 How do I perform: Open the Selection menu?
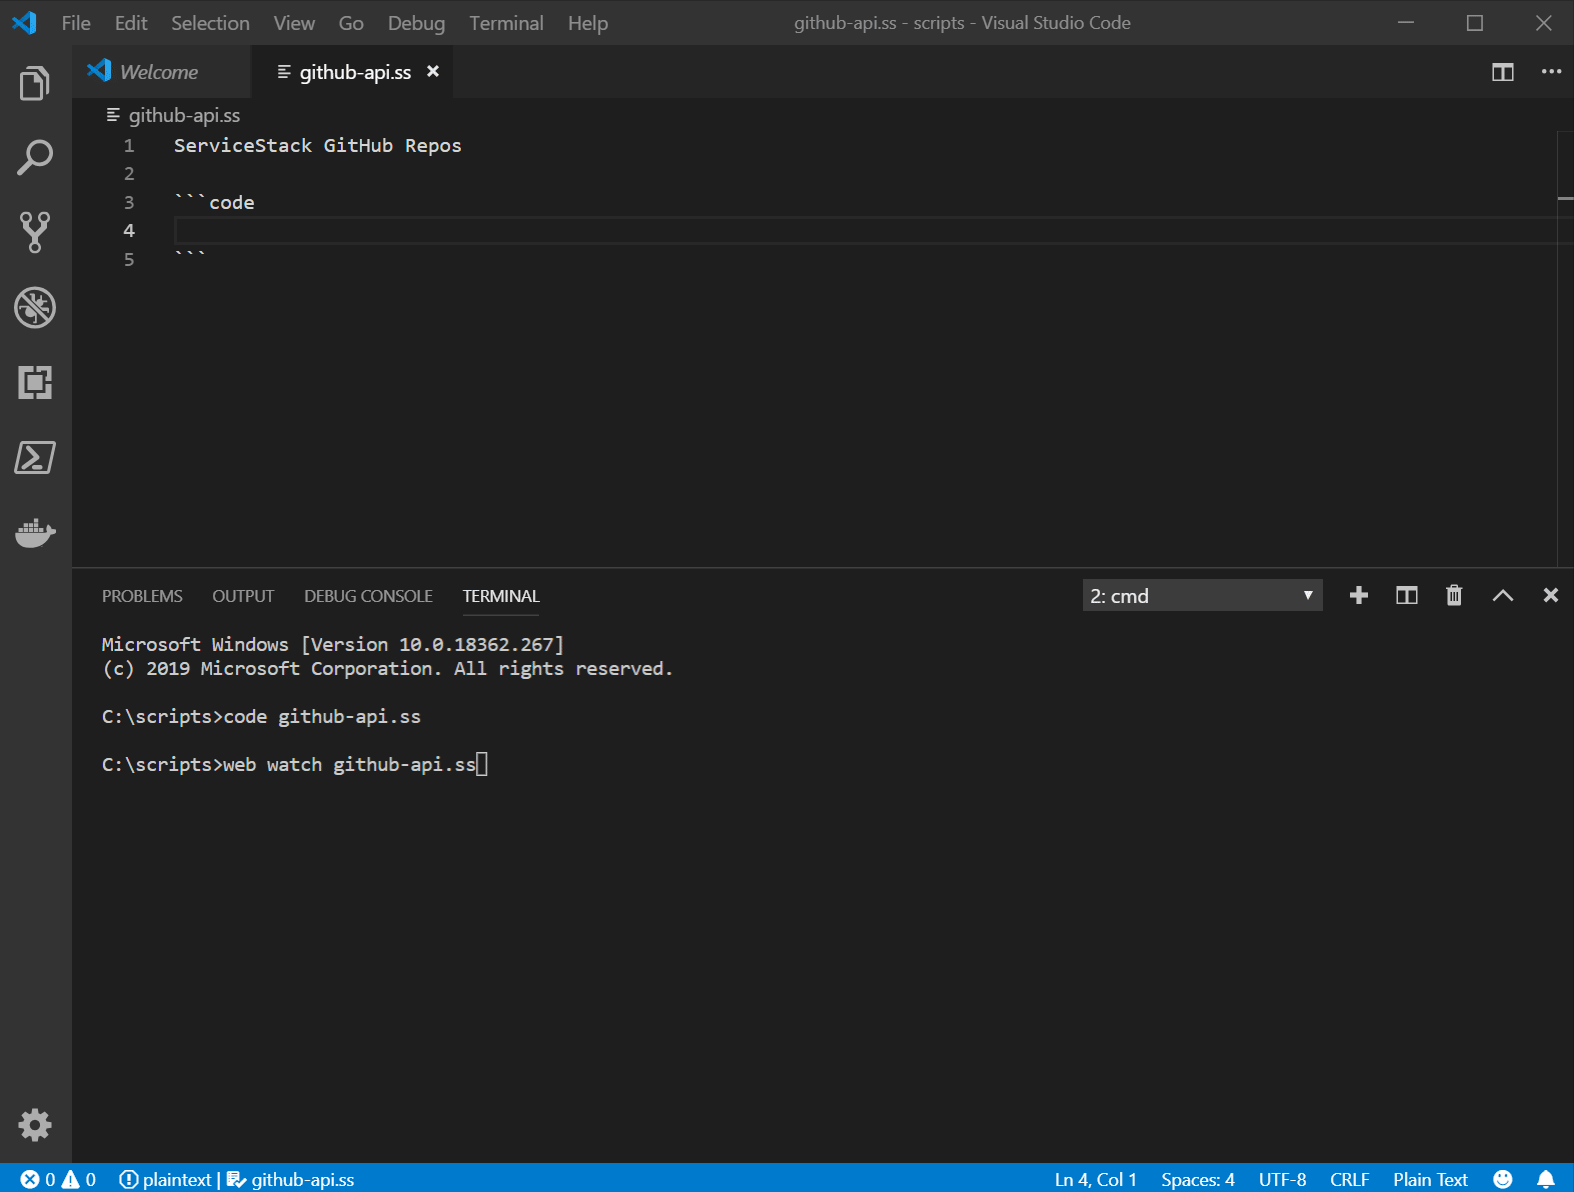pos(210,23)
